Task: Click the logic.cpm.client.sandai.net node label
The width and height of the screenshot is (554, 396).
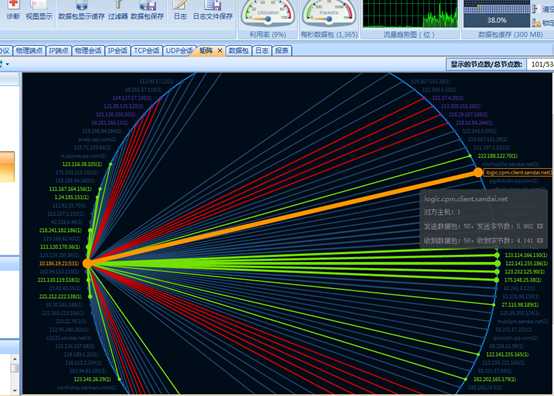Action: click(519, 172)
